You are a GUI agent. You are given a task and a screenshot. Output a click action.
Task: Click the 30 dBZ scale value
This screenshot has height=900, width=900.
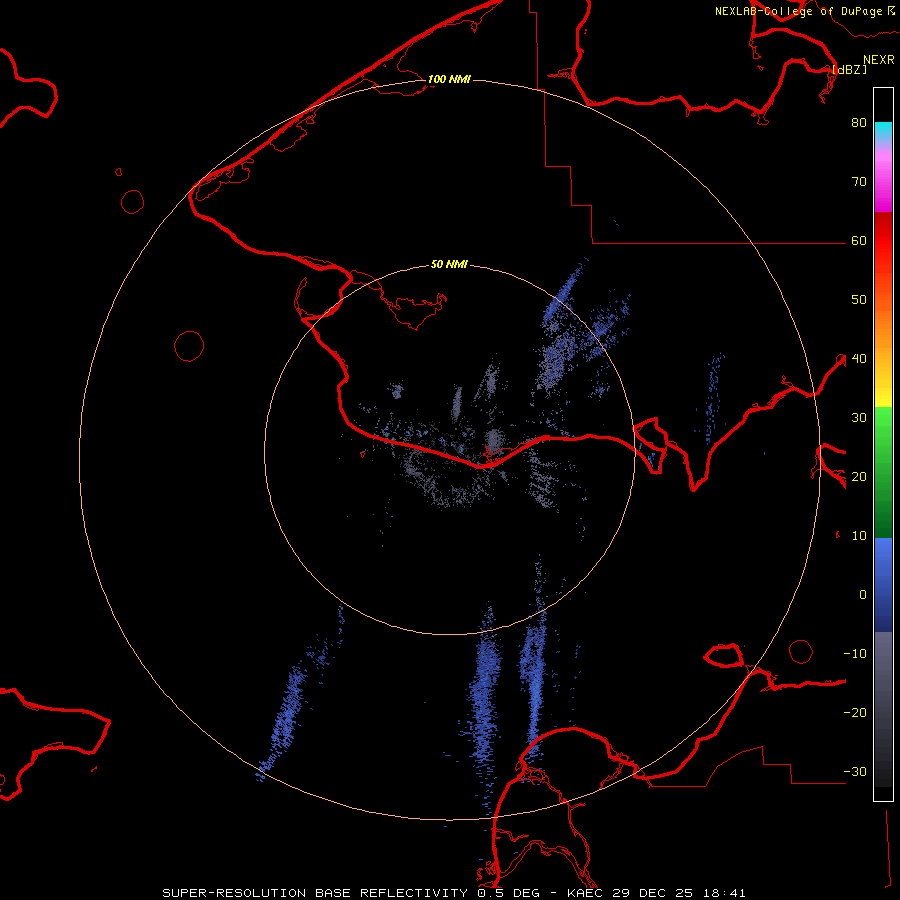click(x=859, y=418)
